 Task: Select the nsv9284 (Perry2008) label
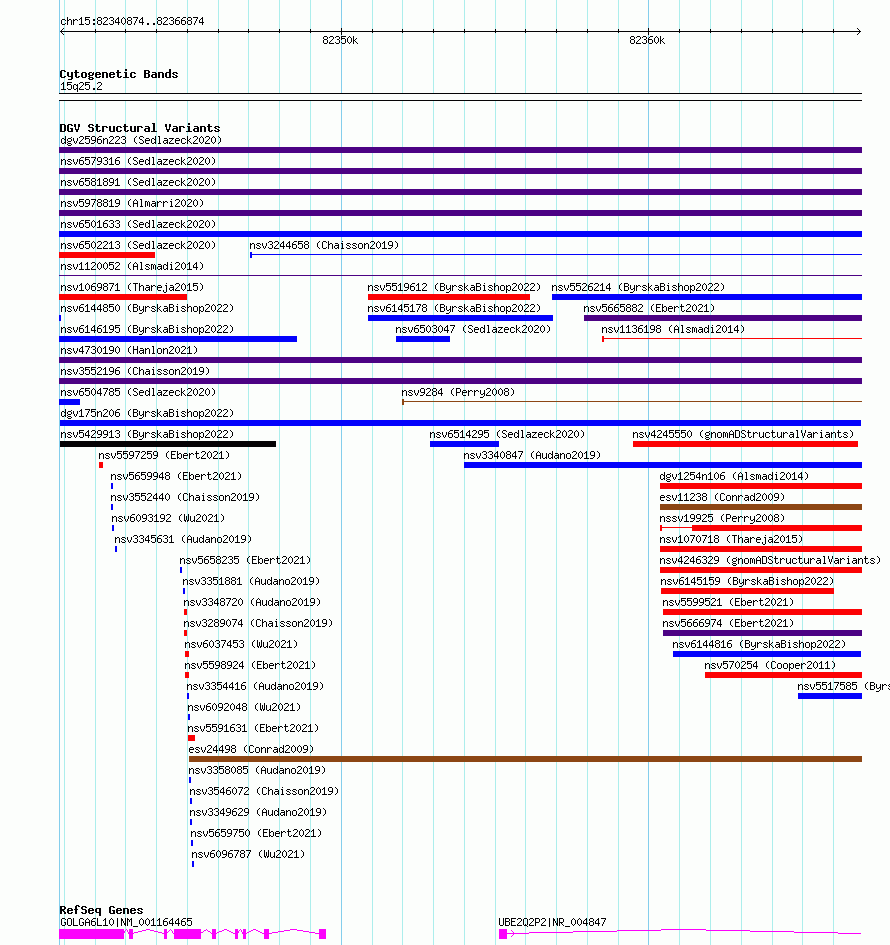click(458, 392)
